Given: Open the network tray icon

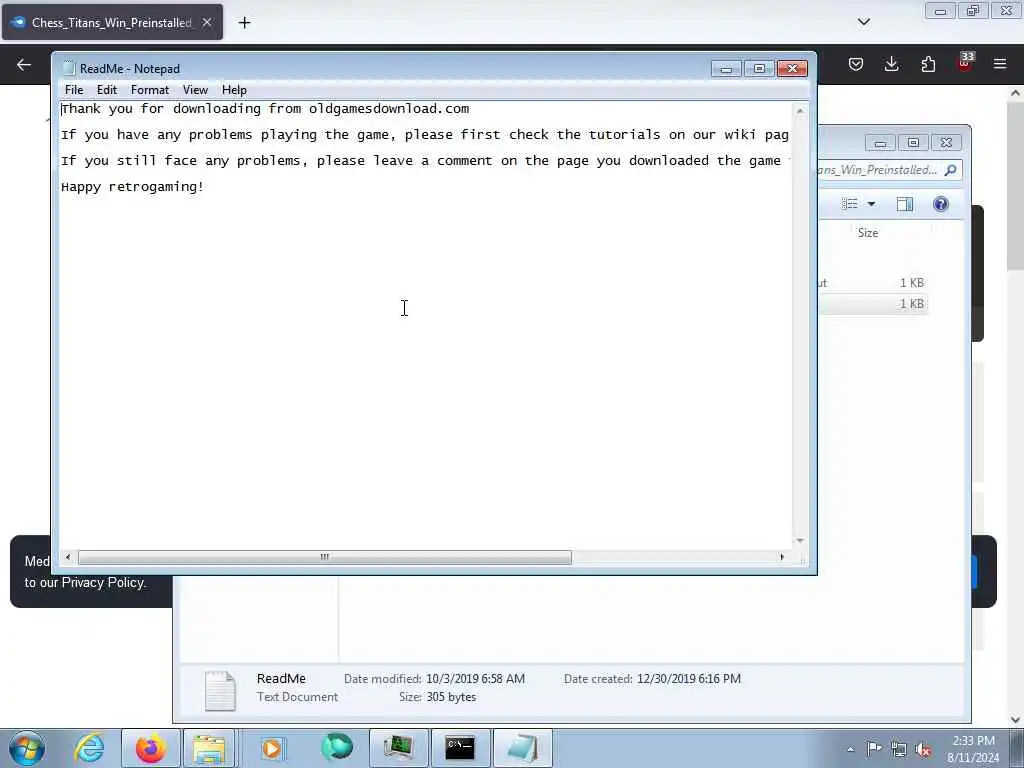Looking at the screenshot, I should 899,749.
